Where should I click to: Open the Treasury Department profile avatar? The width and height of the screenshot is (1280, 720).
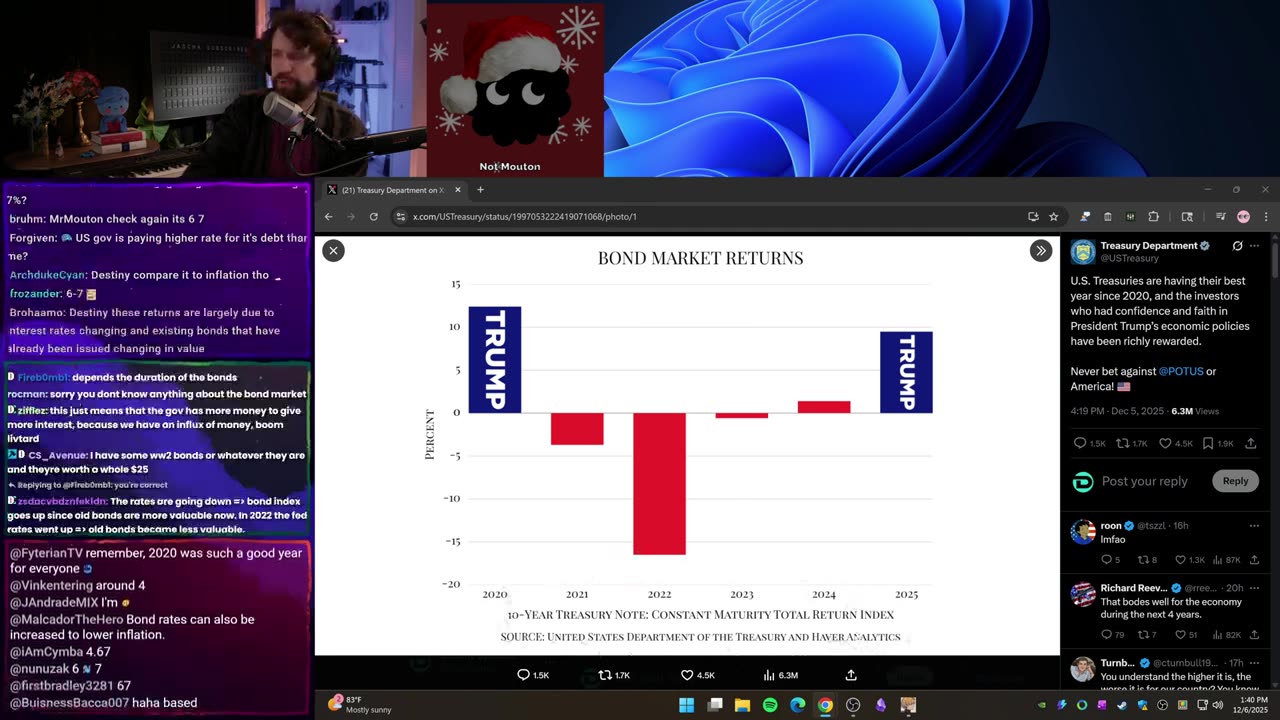(1083, 251)
